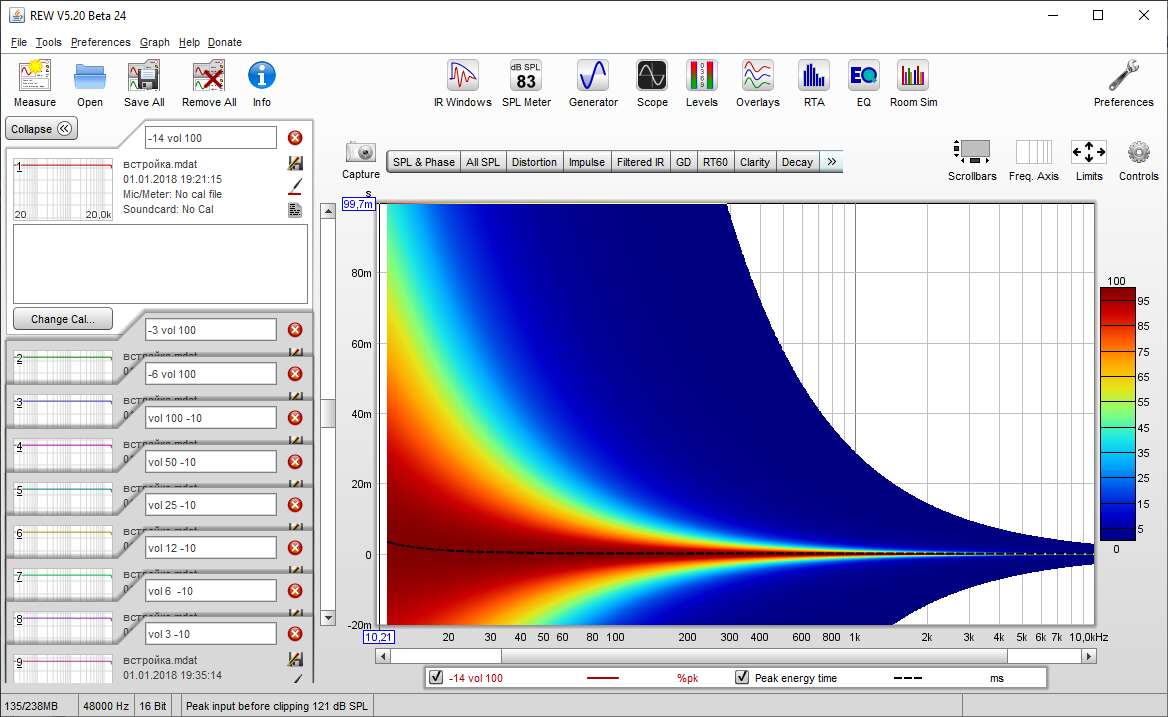Switch to the Decay tab
Viewport: 1168px width, 717px height.
(x=797, y=162)
